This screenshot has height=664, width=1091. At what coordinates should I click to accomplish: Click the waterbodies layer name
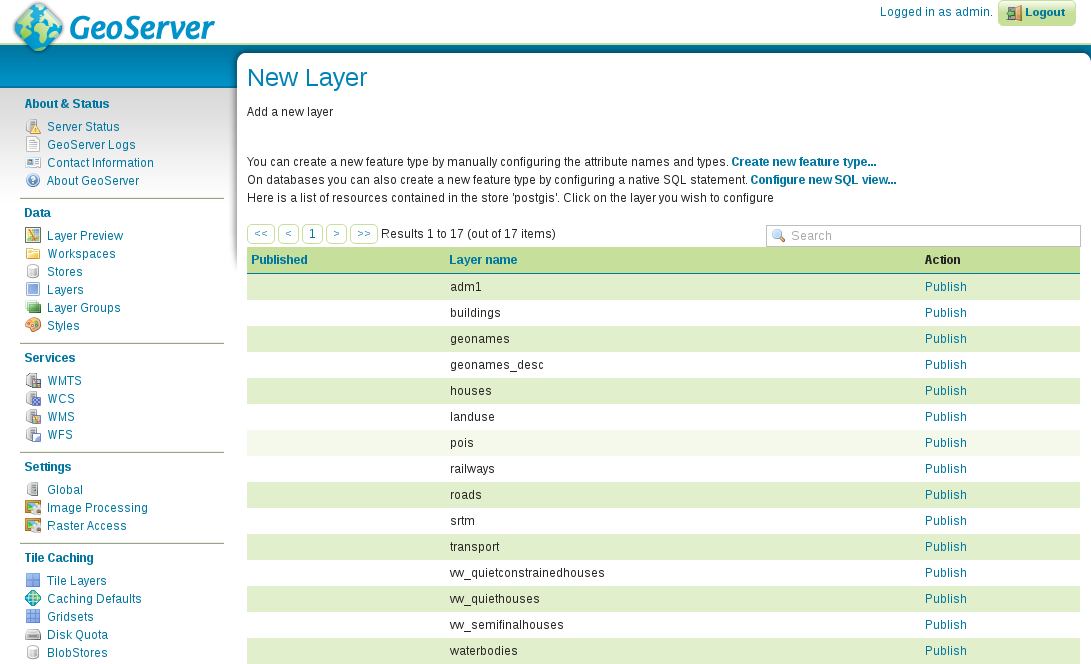(484, 651)
